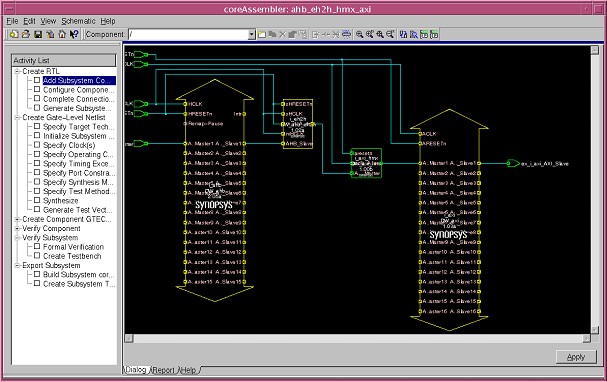Image resolution: width=607 pixels, height=382 pixels.
Task: Click the Save floppy disk toolbar icon
Action: [38, 34]
